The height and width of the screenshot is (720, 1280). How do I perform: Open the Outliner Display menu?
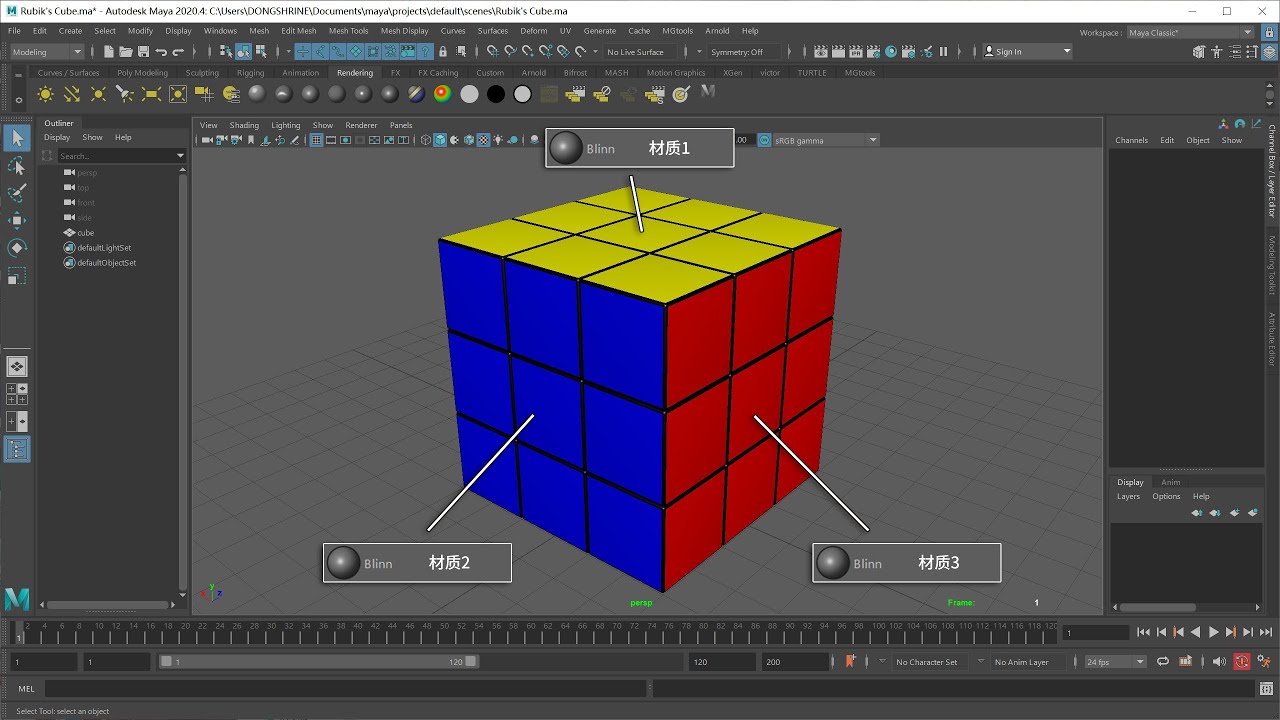pos(57,137)
